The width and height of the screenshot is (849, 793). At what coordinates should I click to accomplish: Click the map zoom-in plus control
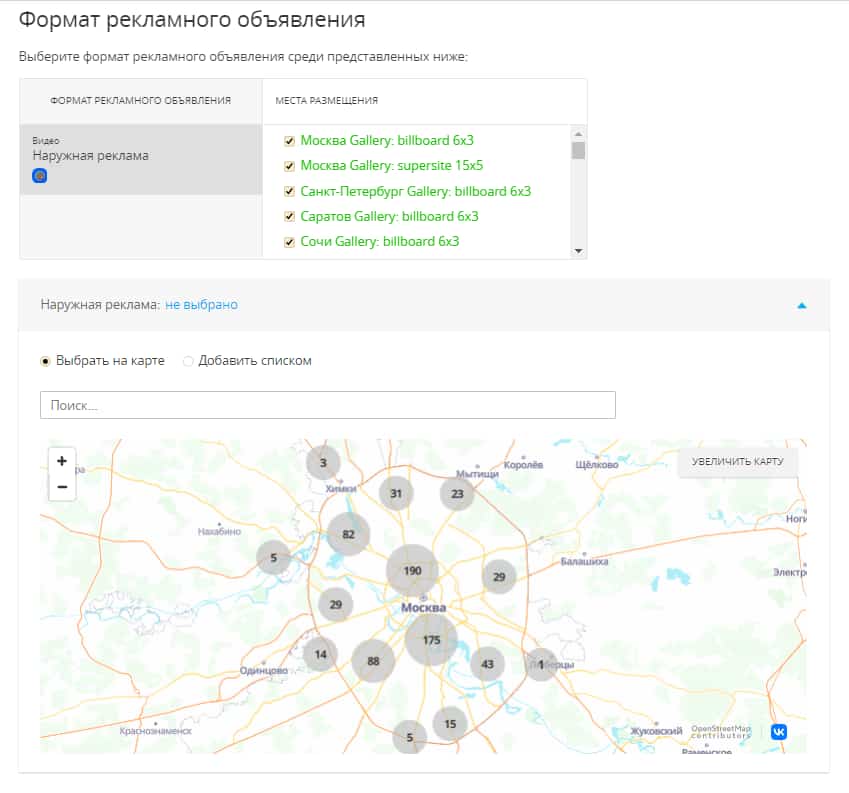click(62, 461)
